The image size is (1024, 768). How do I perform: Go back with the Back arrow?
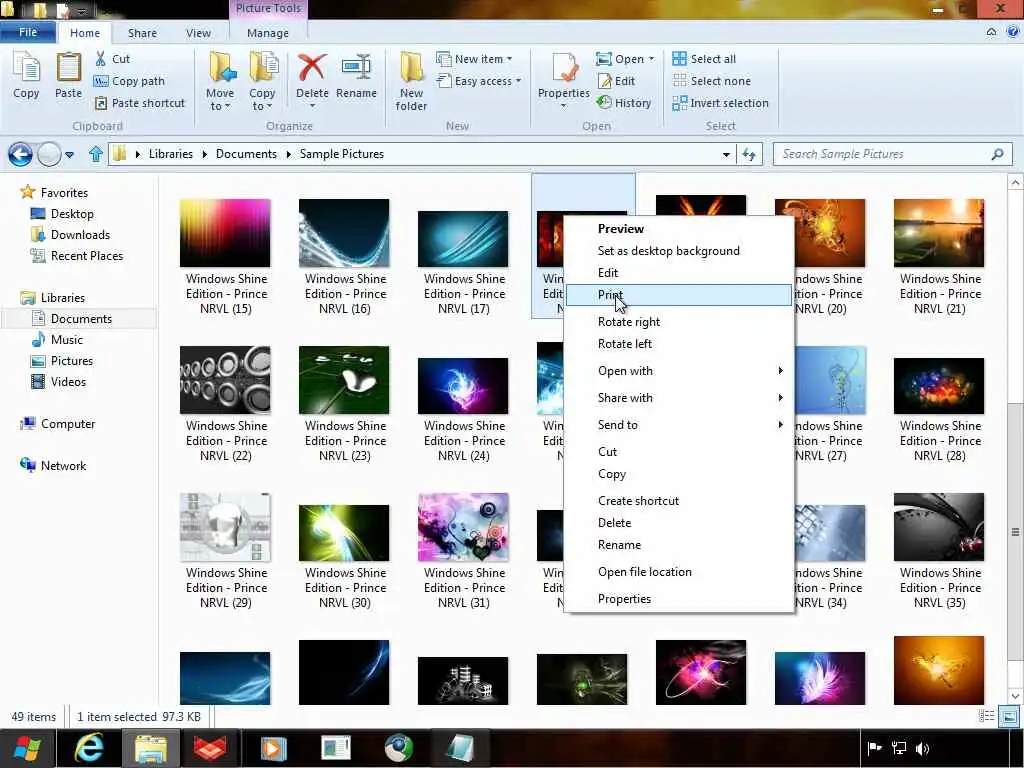click(20, 155)
